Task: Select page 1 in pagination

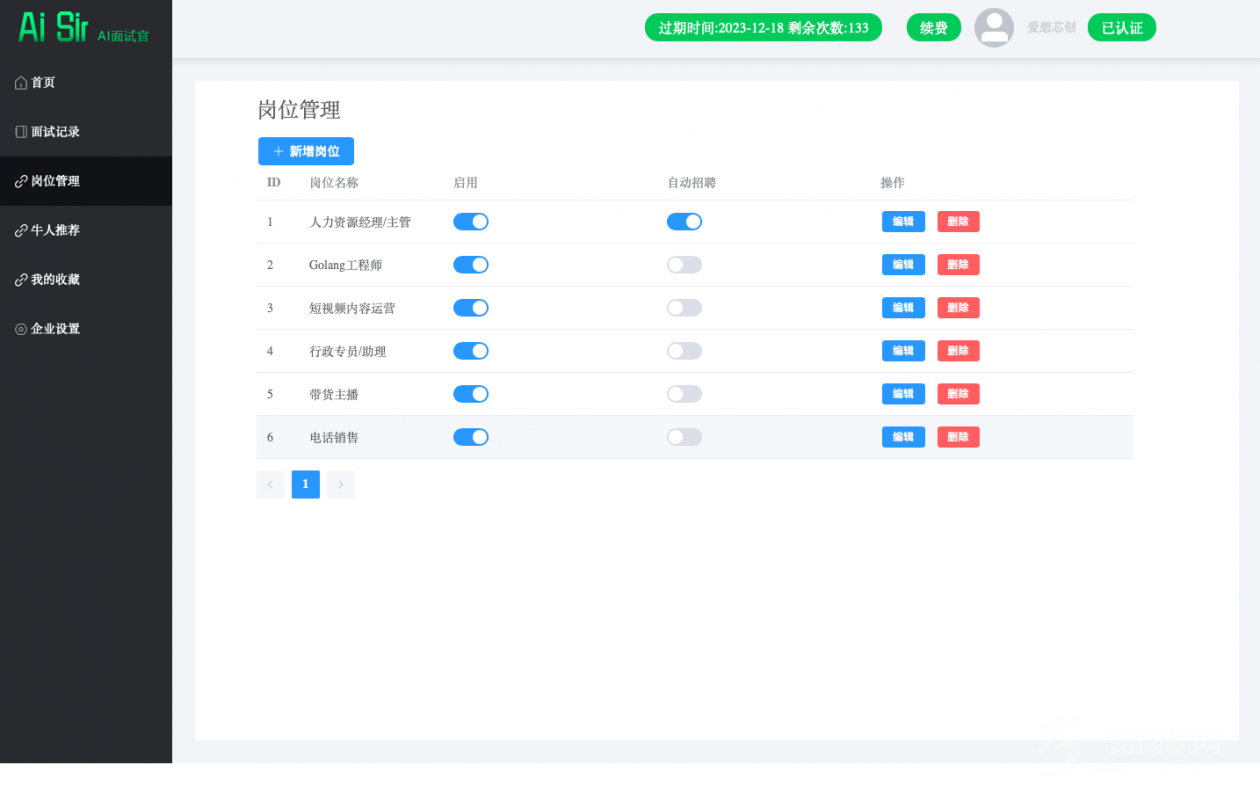Action: pyautogui.click(x=305, y=485)
